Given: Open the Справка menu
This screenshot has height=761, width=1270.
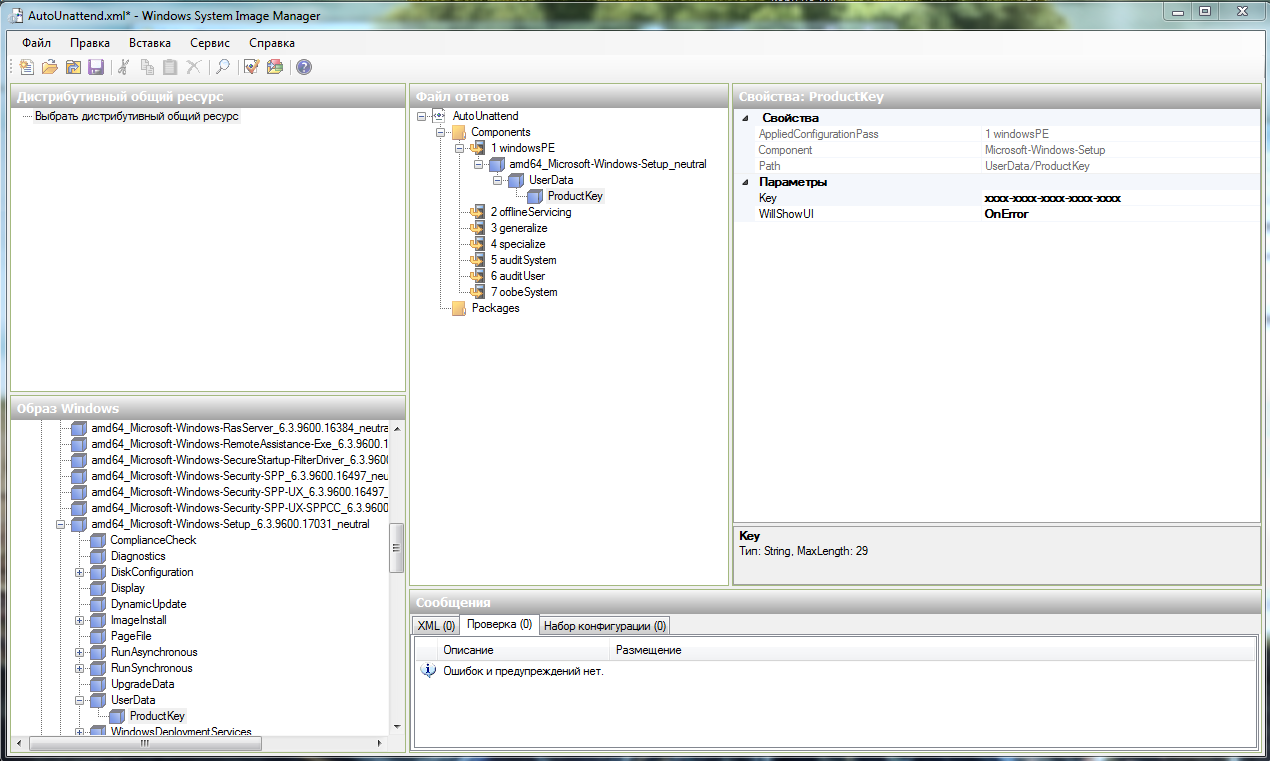Looking at the screenshot, I should click(x=272, y=43).
